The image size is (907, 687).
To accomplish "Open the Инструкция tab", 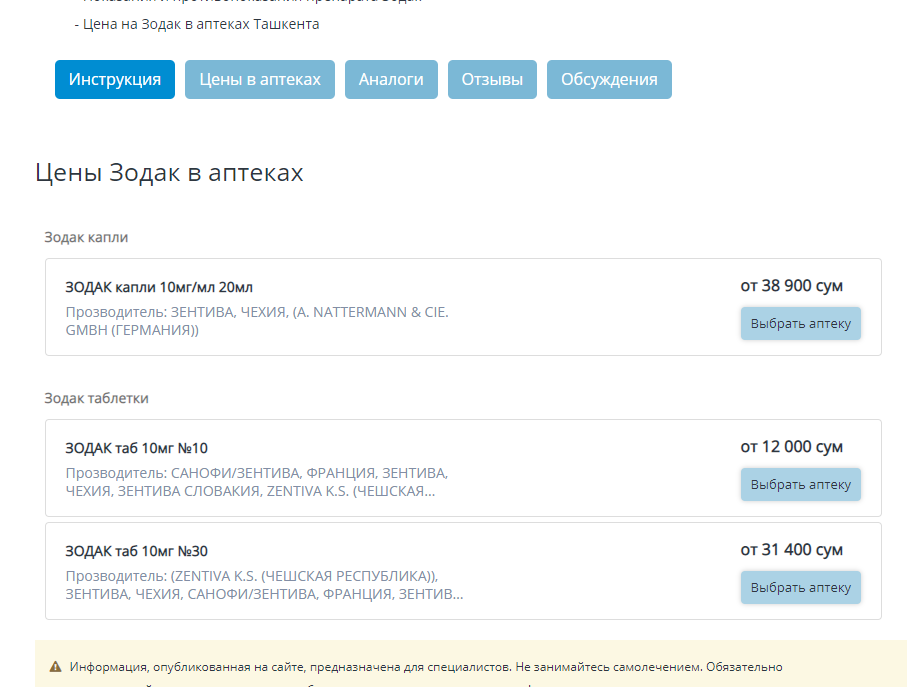I will pyautogui.click(x=115, y=79).
